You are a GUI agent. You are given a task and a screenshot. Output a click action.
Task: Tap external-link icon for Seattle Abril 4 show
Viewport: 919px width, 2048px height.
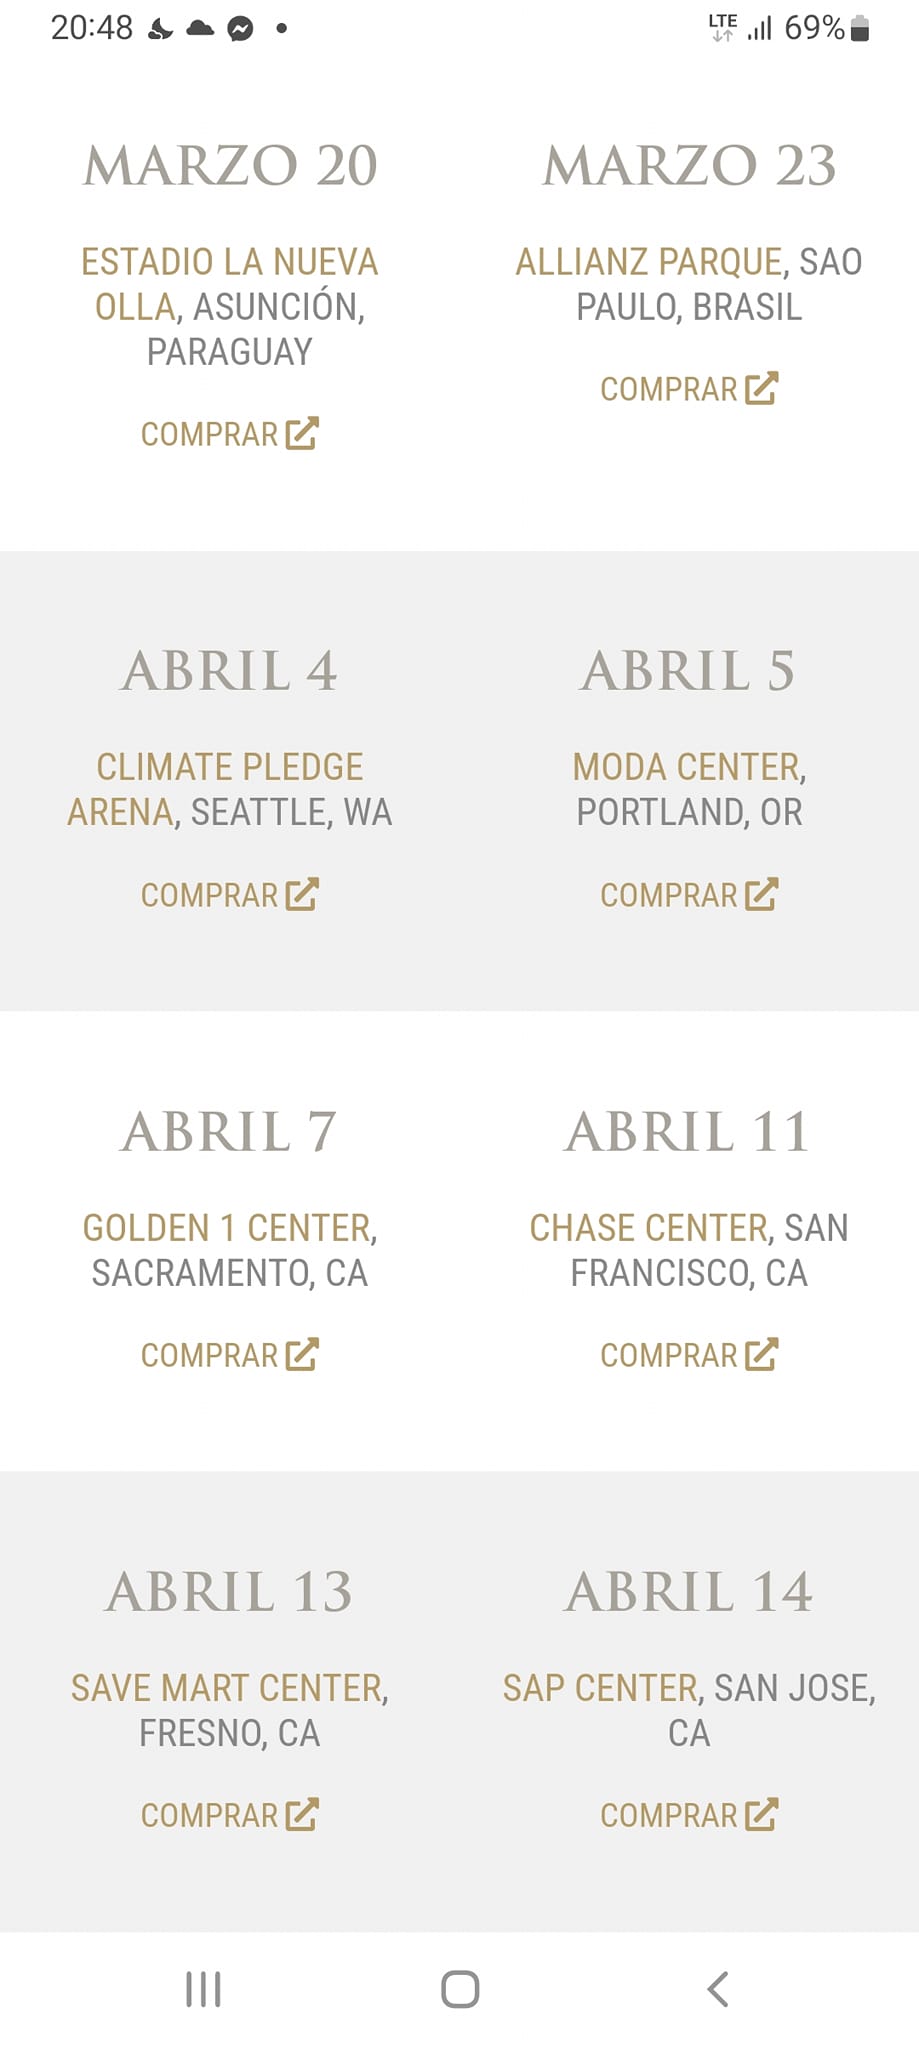pos(302,895)
